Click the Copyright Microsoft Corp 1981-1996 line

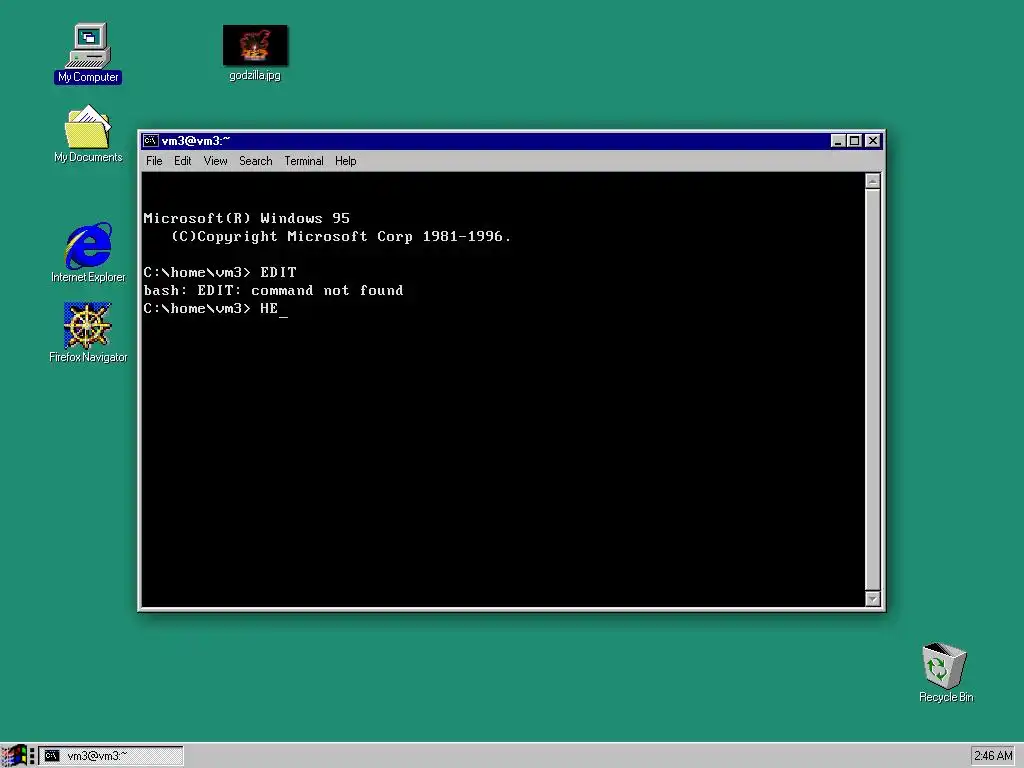tap(341, 236)
